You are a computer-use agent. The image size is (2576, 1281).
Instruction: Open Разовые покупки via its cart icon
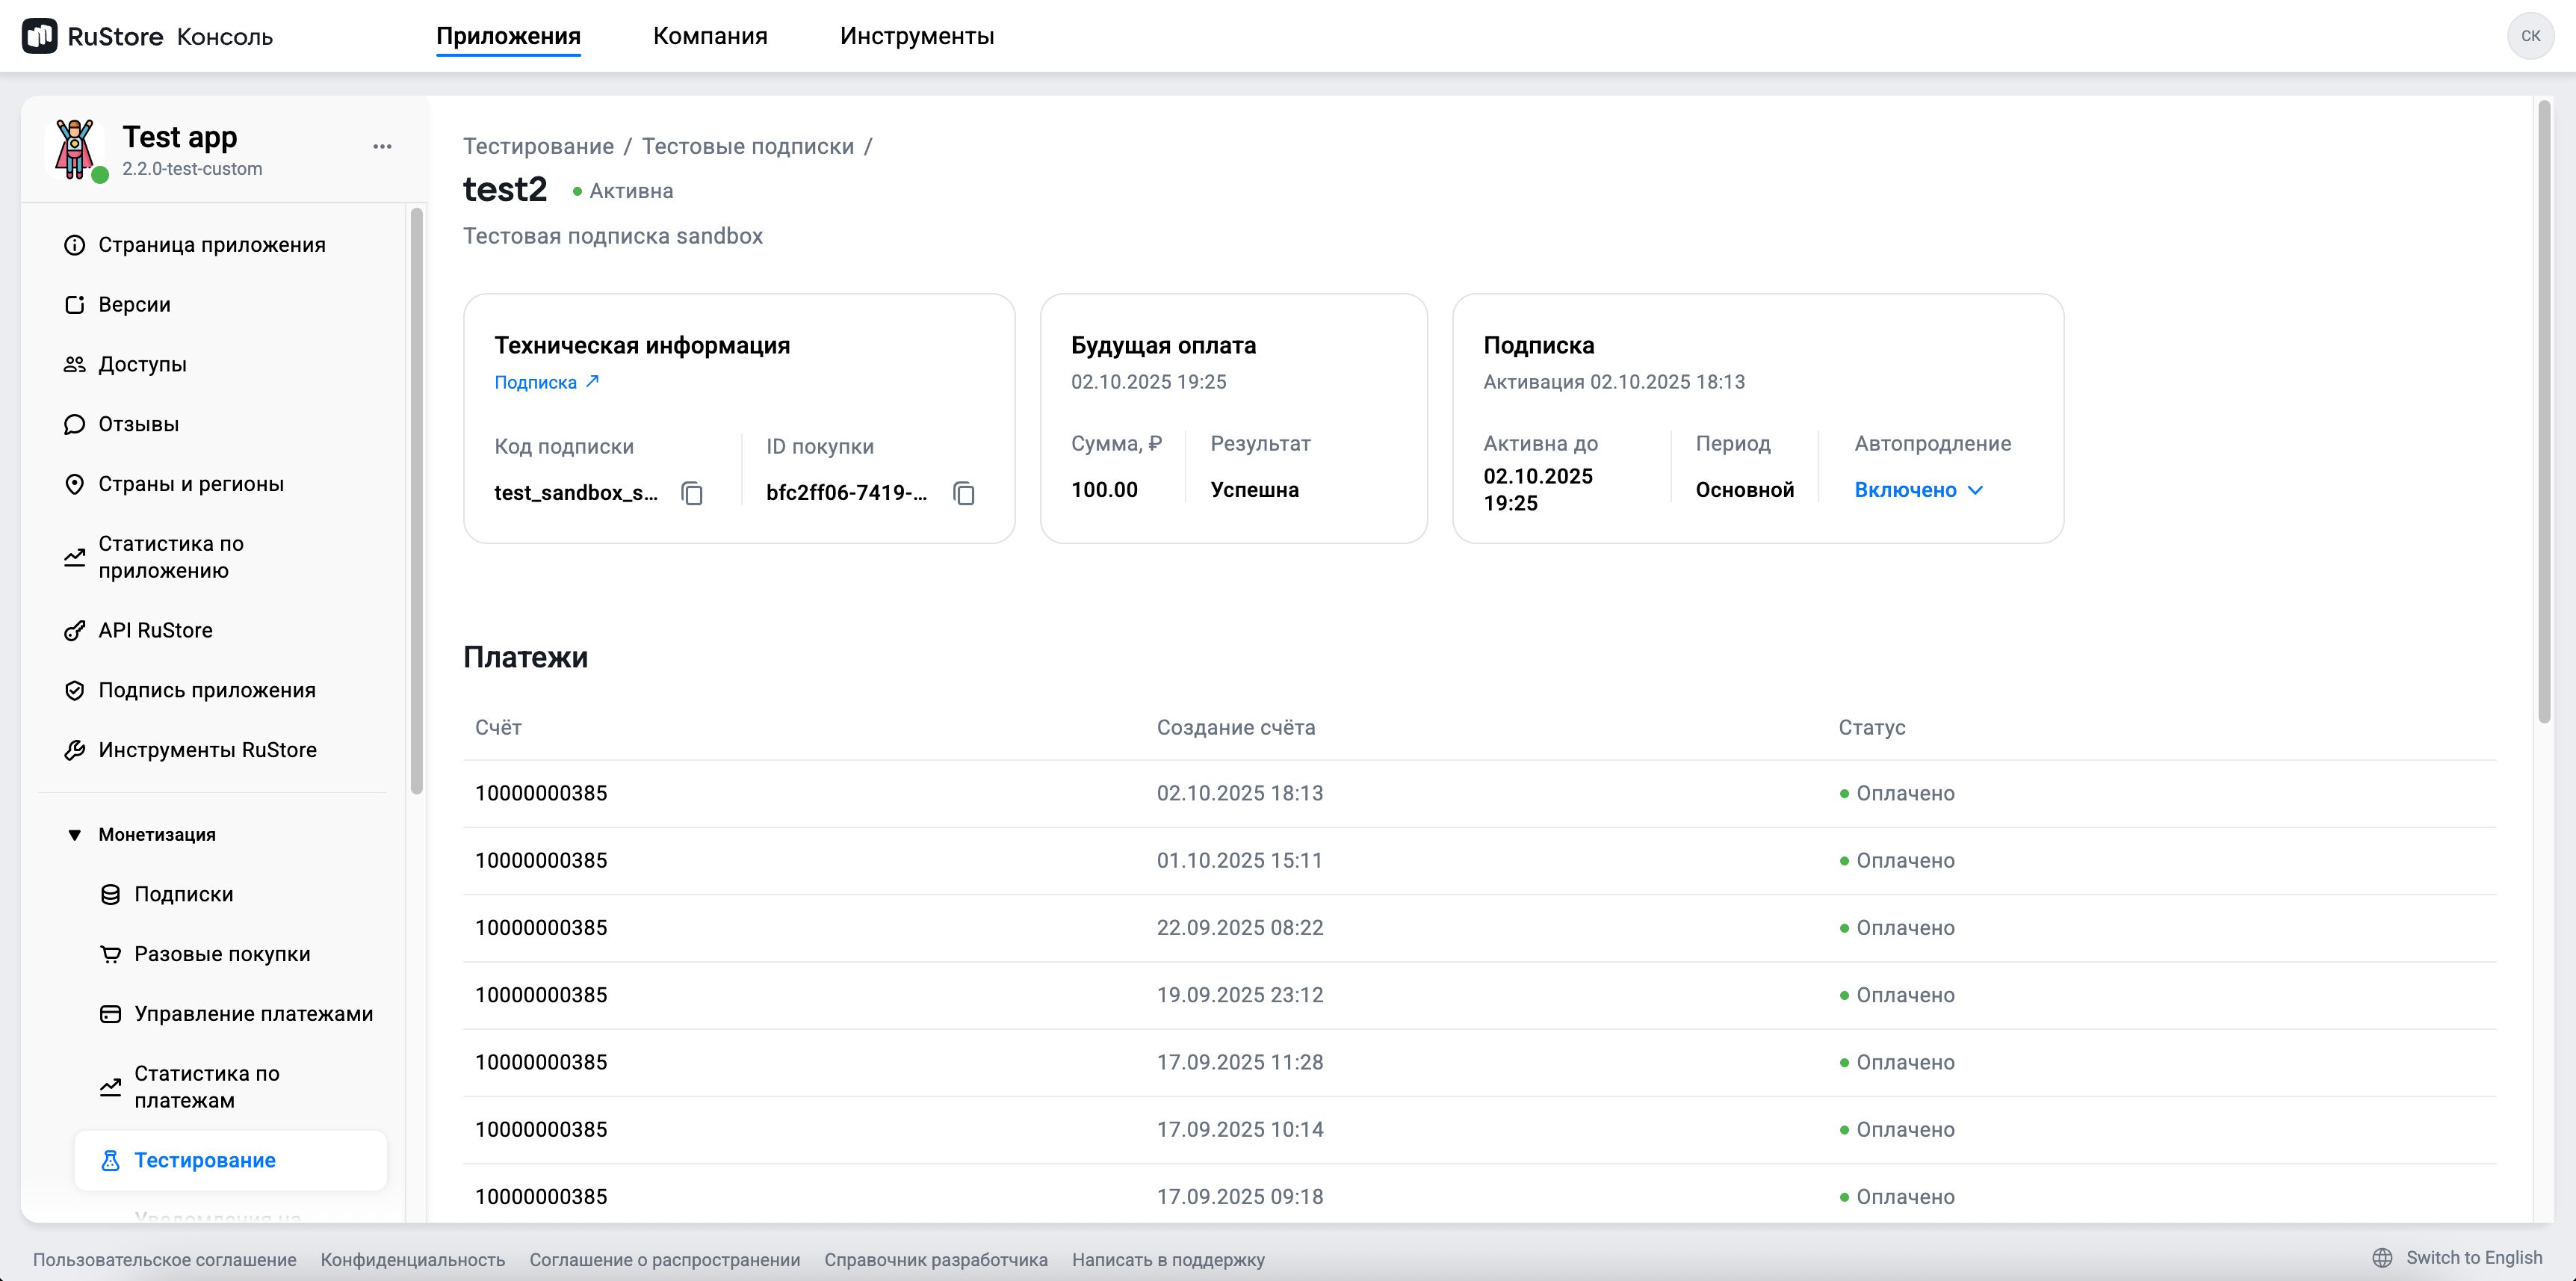[x=111, y=954]
